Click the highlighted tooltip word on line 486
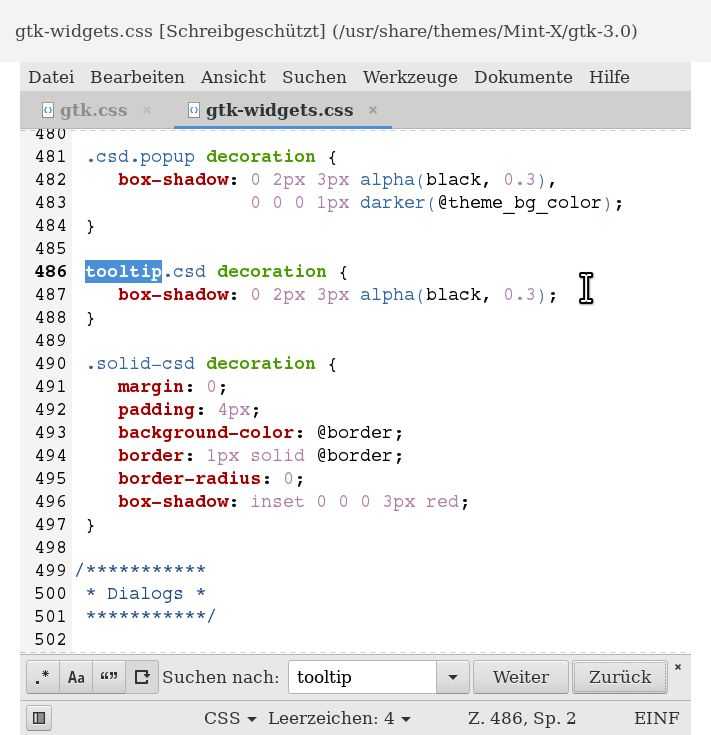 point(123,271)
